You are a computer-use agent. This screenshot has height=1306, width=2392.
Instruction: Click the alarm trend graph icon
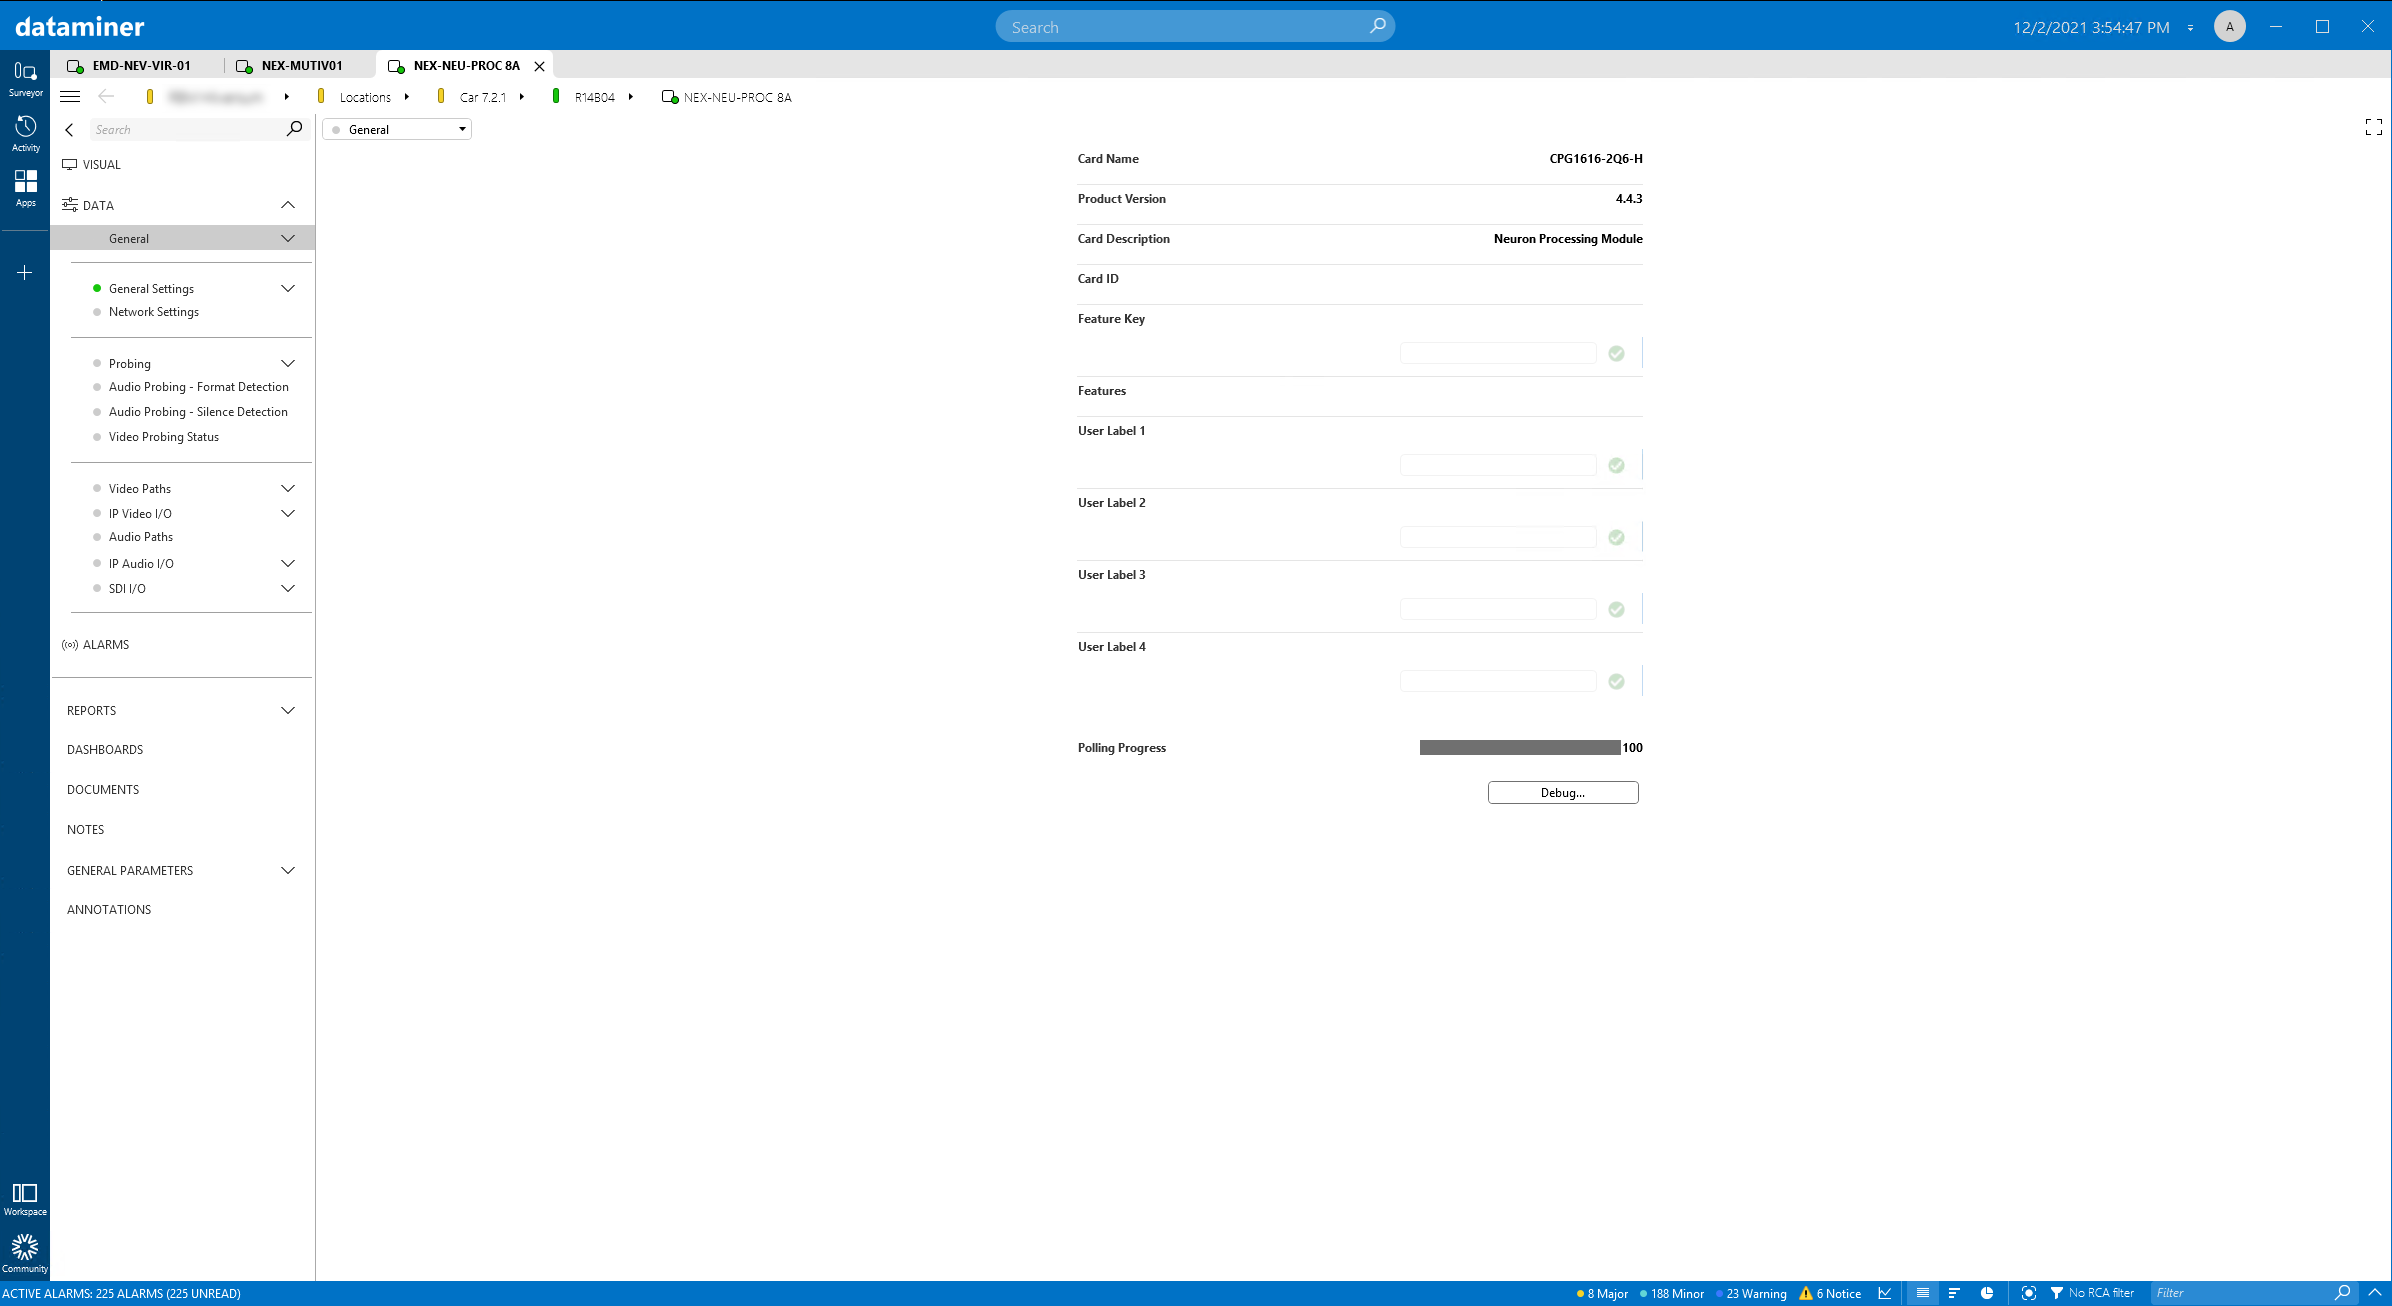pos(1885,1293)
